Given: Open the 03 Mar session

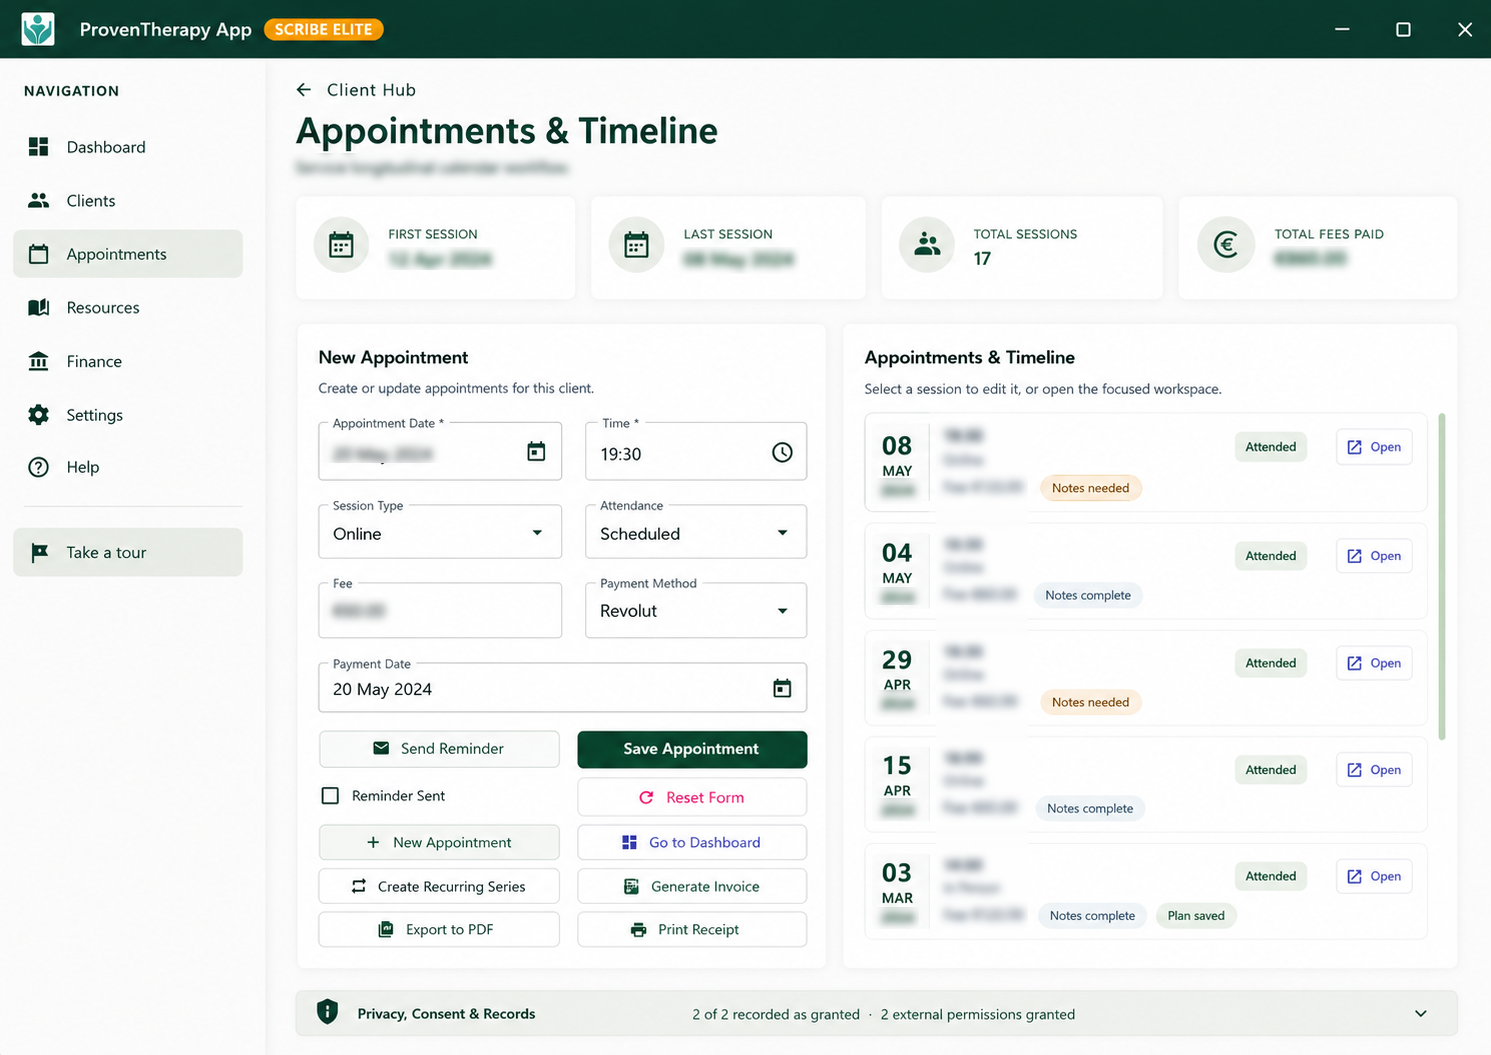Looking at the screenshot, I should pos(1374,876).
